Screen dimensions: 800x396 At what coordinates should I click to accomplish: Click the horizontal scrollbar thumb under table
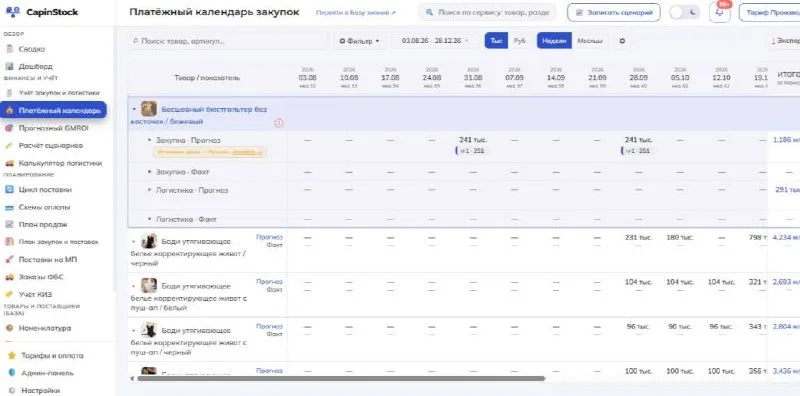pyautogui.click(x=341, y=379)
